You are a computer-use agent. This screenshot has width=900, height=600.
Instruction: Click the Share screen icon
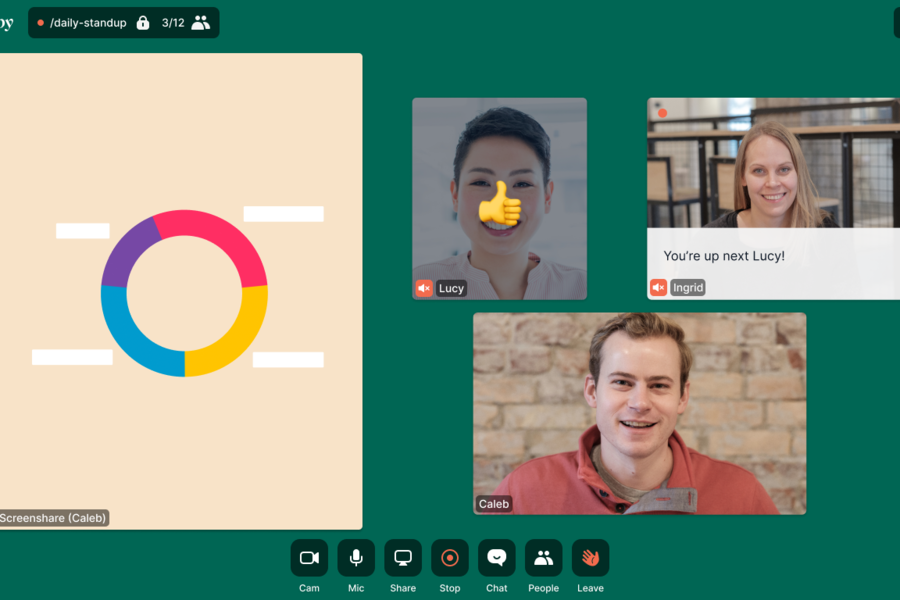403,558
